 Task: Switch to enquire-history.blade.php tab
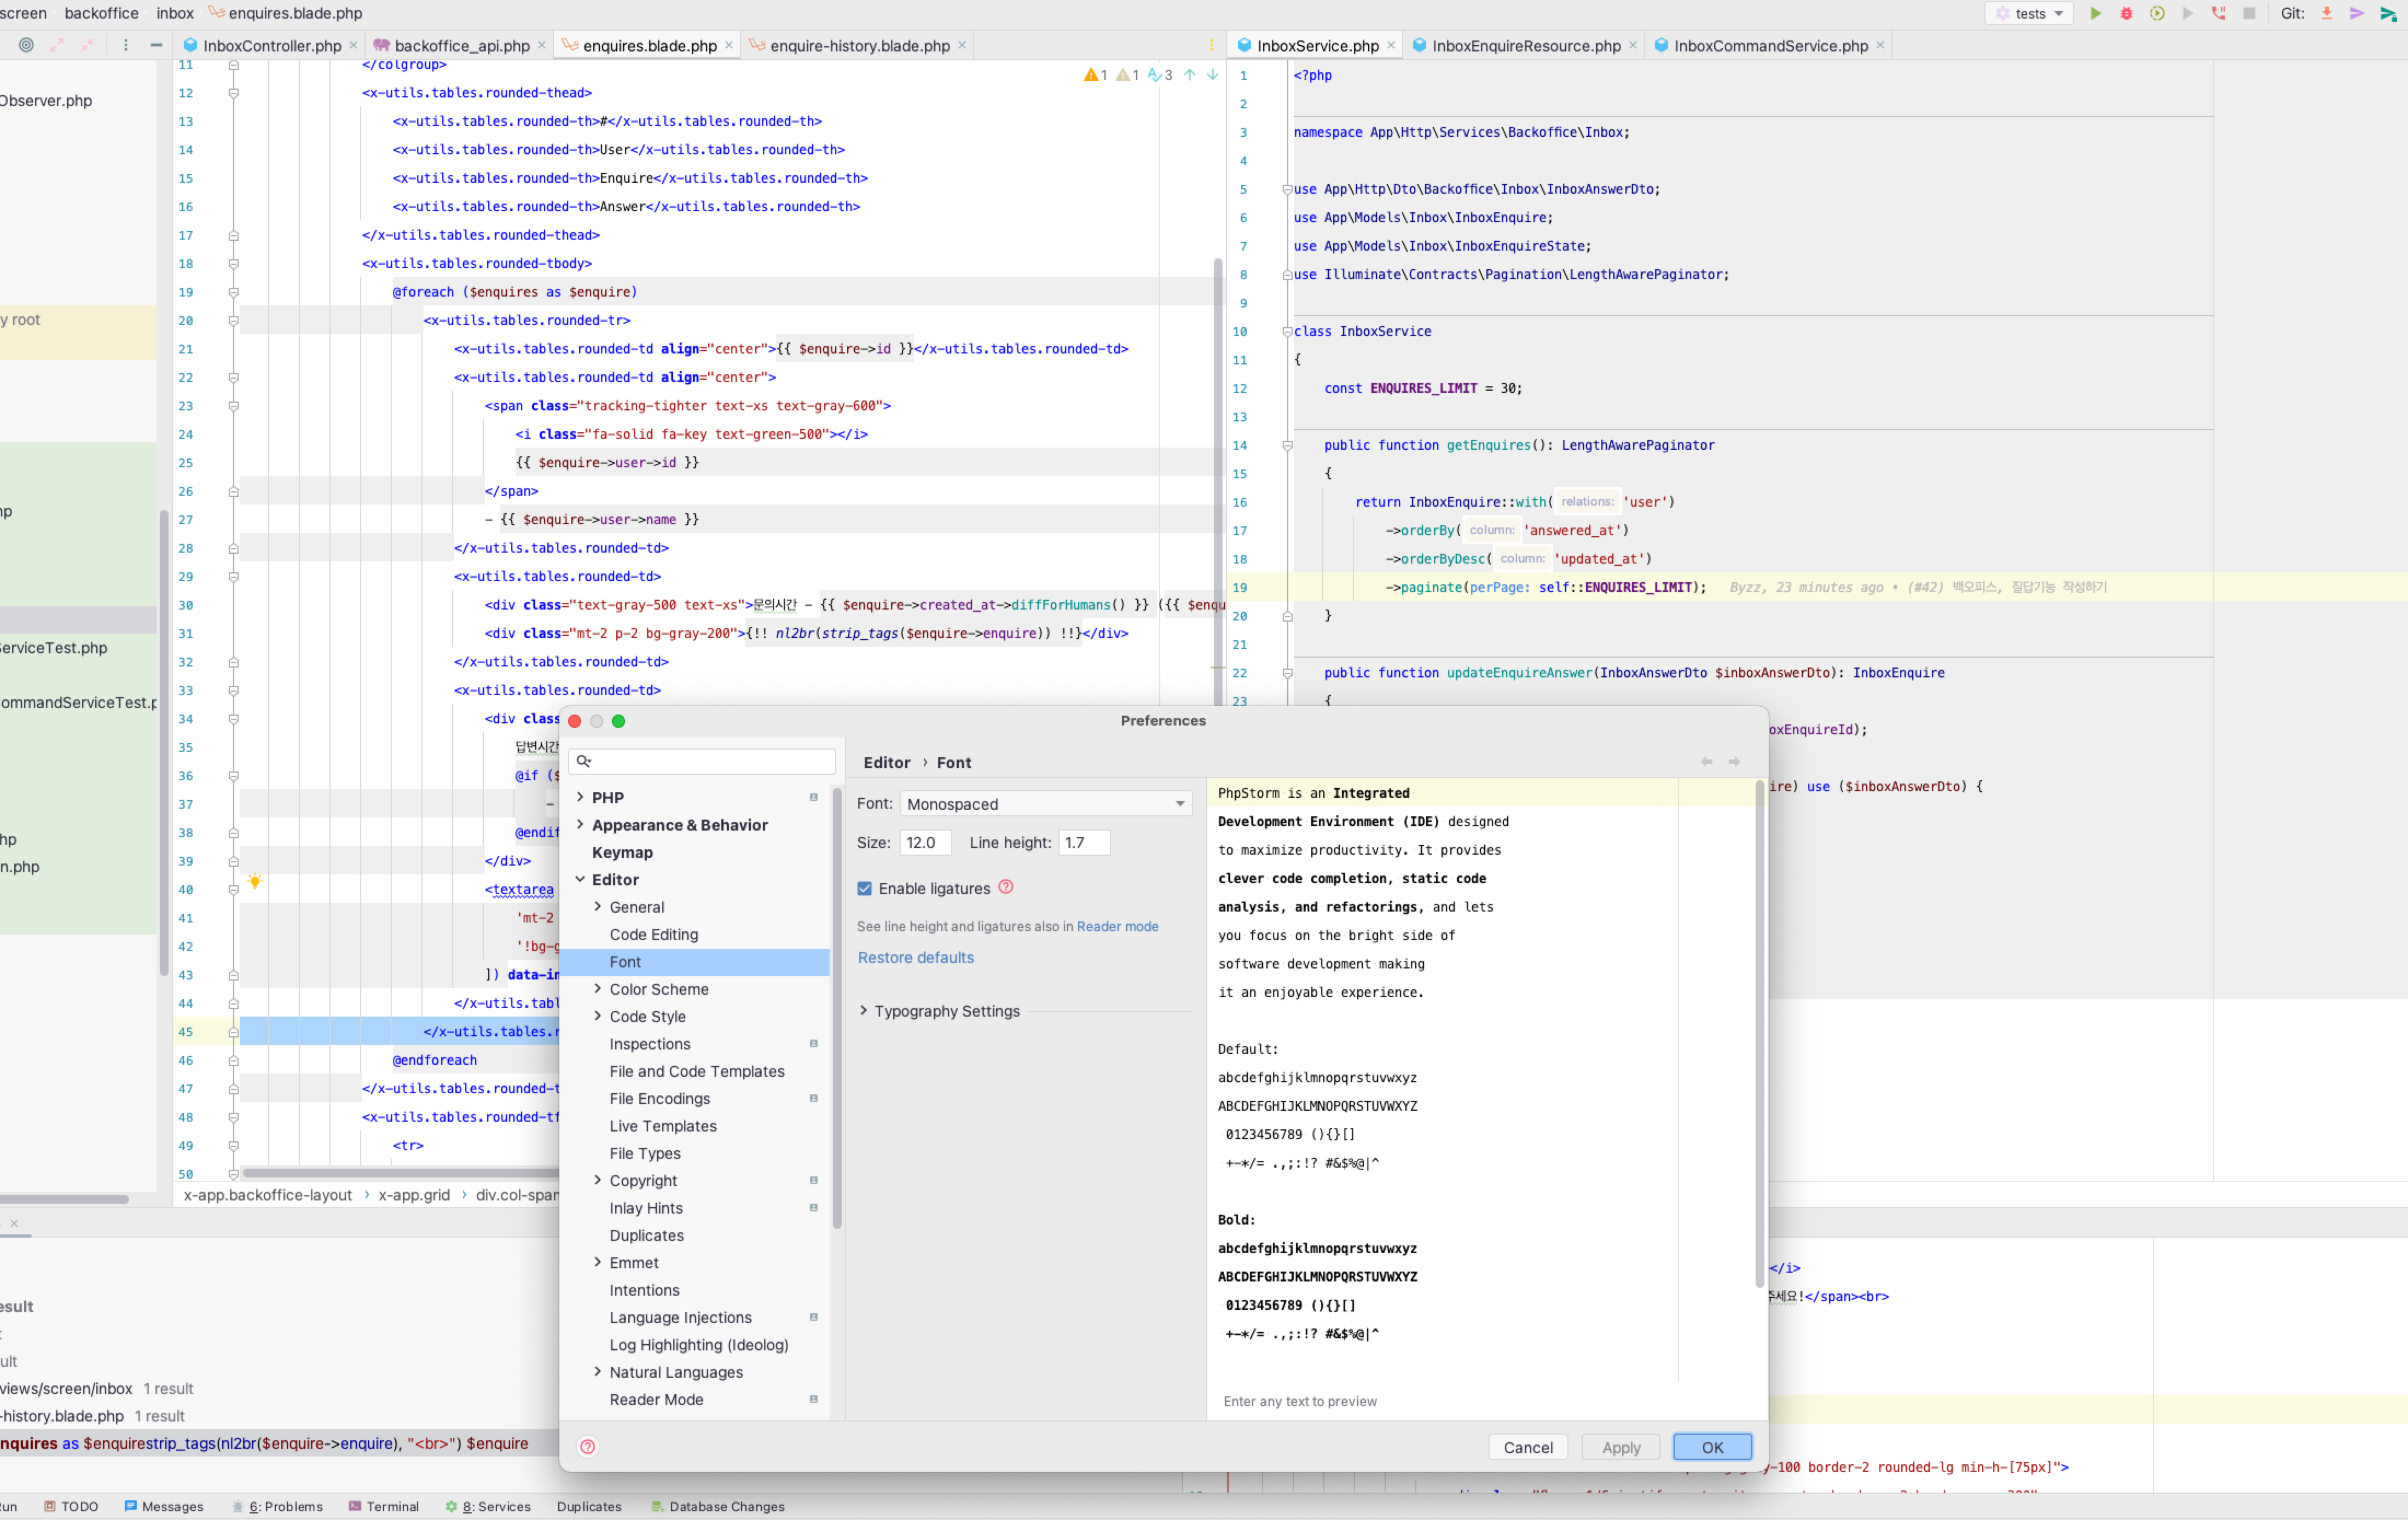click(x=859, y=45)
